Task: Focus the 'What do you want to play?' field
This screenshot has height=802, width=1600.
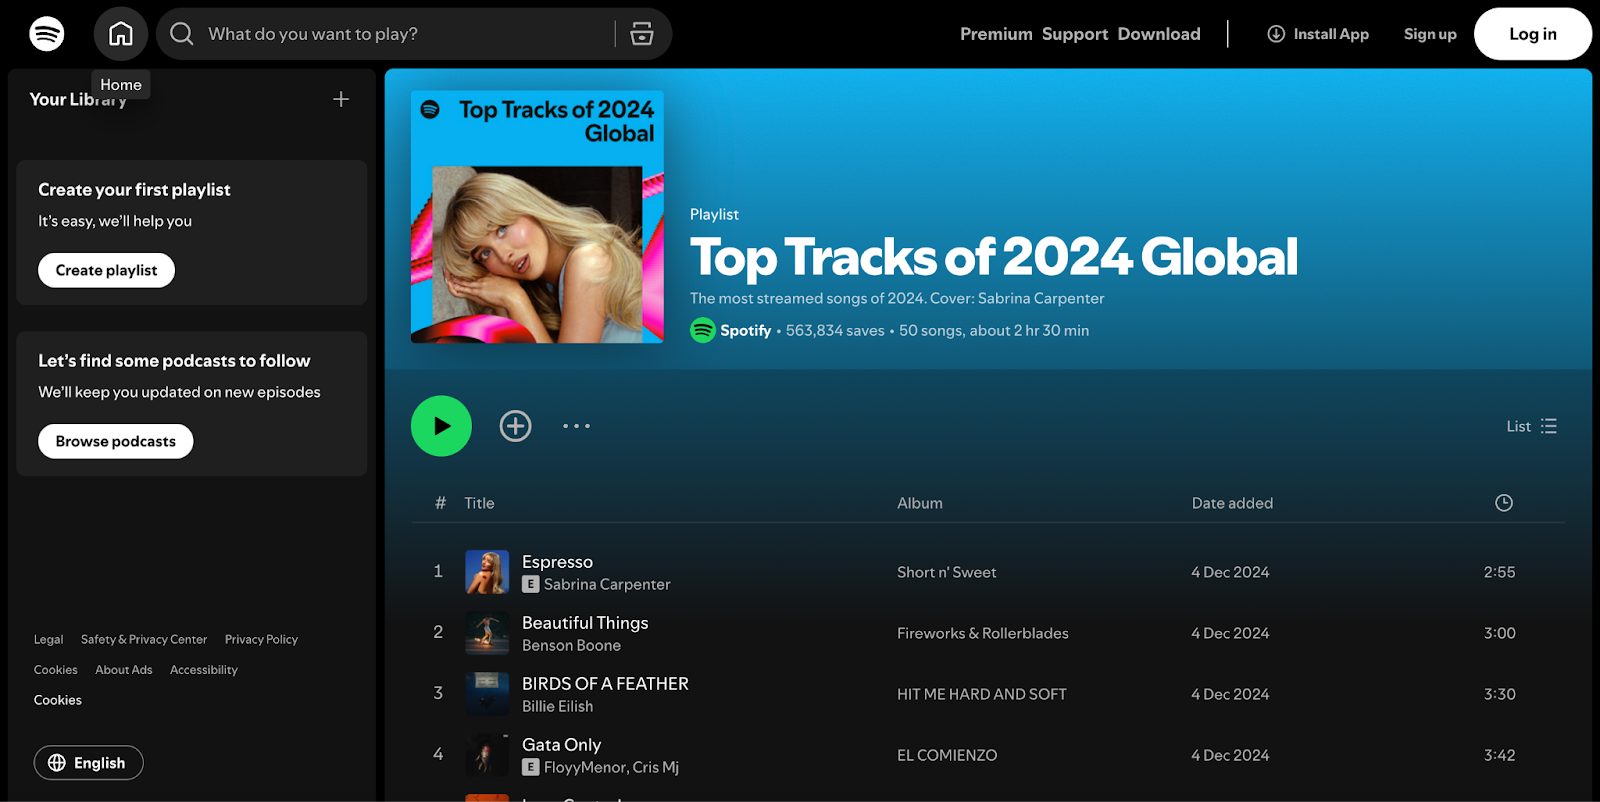Action: (405, 34)
